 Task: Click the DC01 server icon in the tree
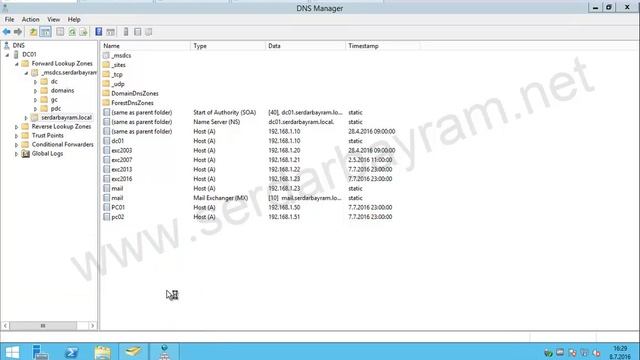[16, 54]
